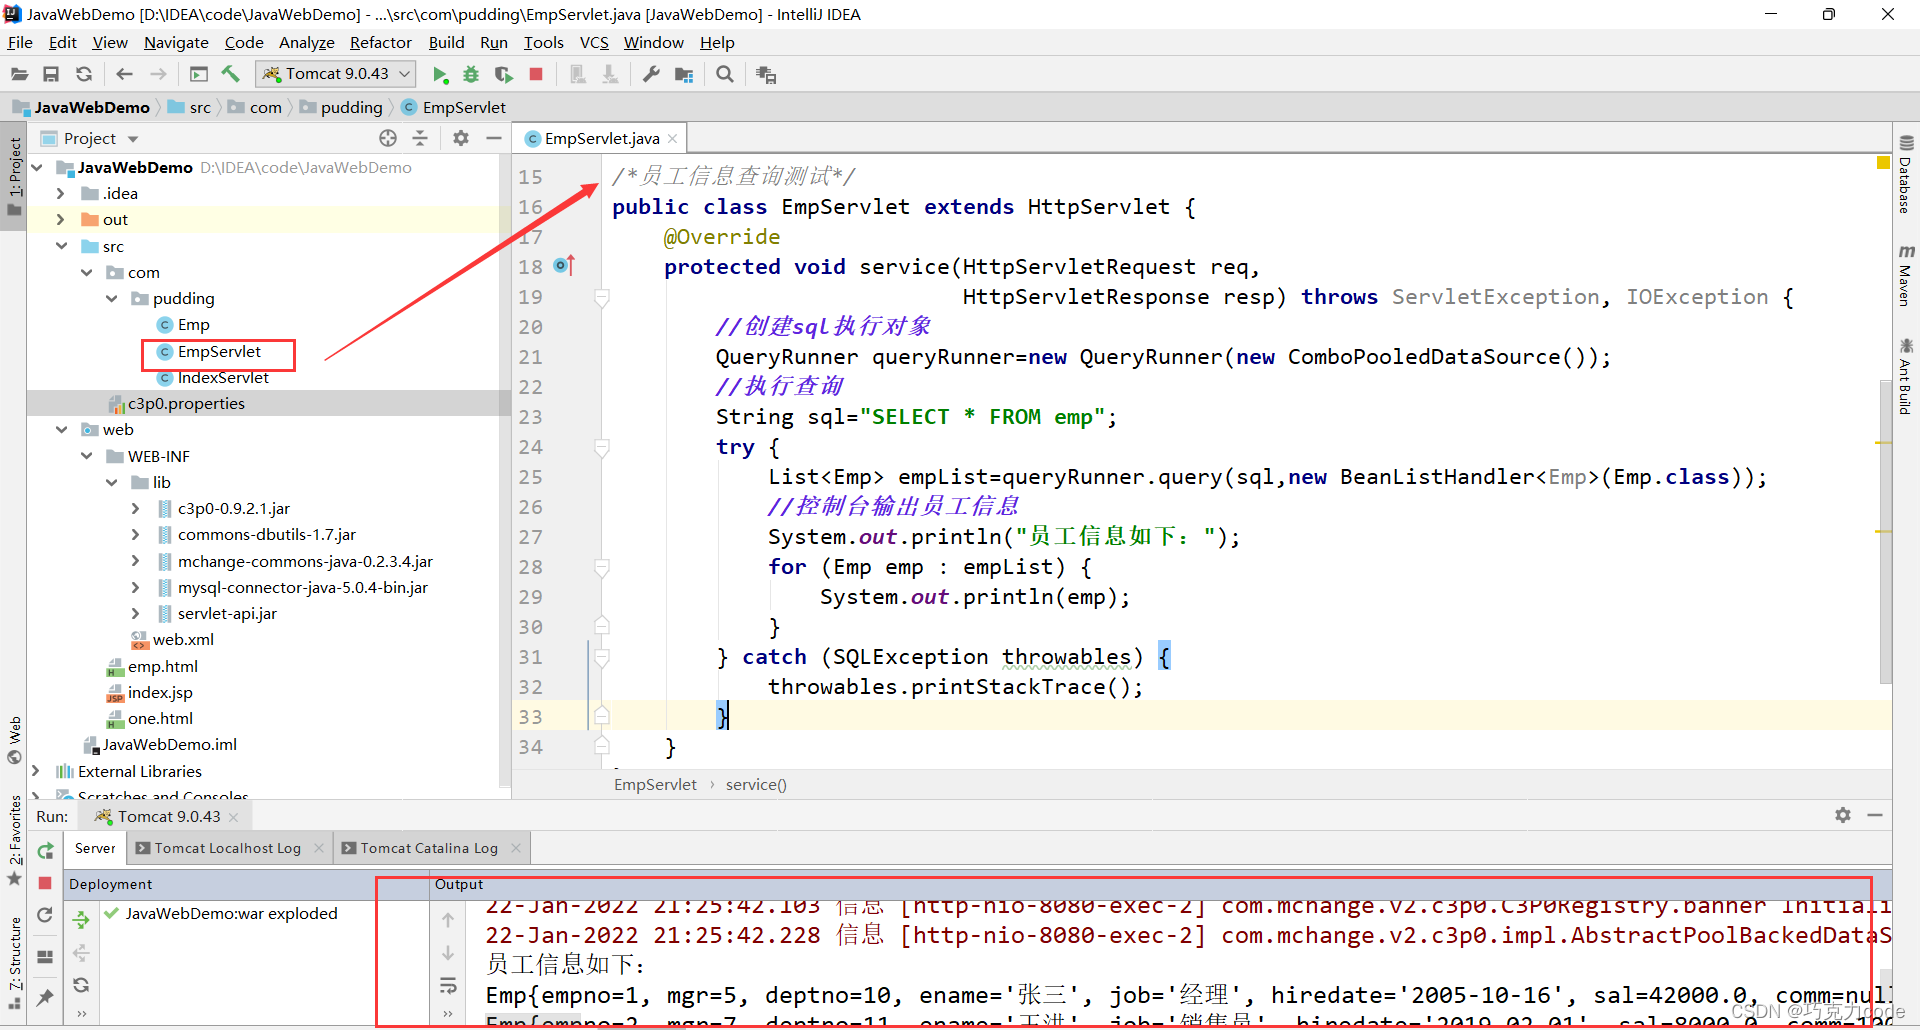Run with coverage icon
1920x1030 pixels.
click(x=504, y=74)
